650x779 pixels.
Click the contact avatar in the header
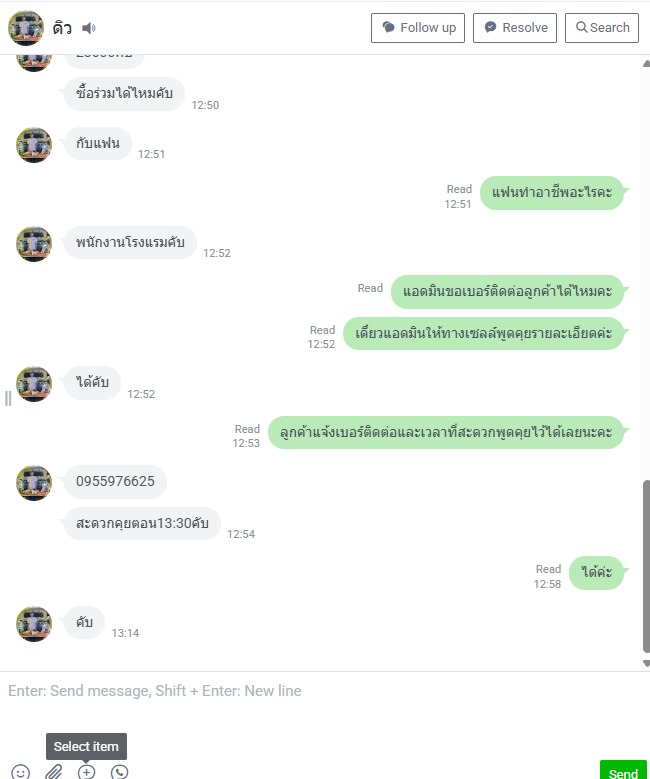(26, 28)
